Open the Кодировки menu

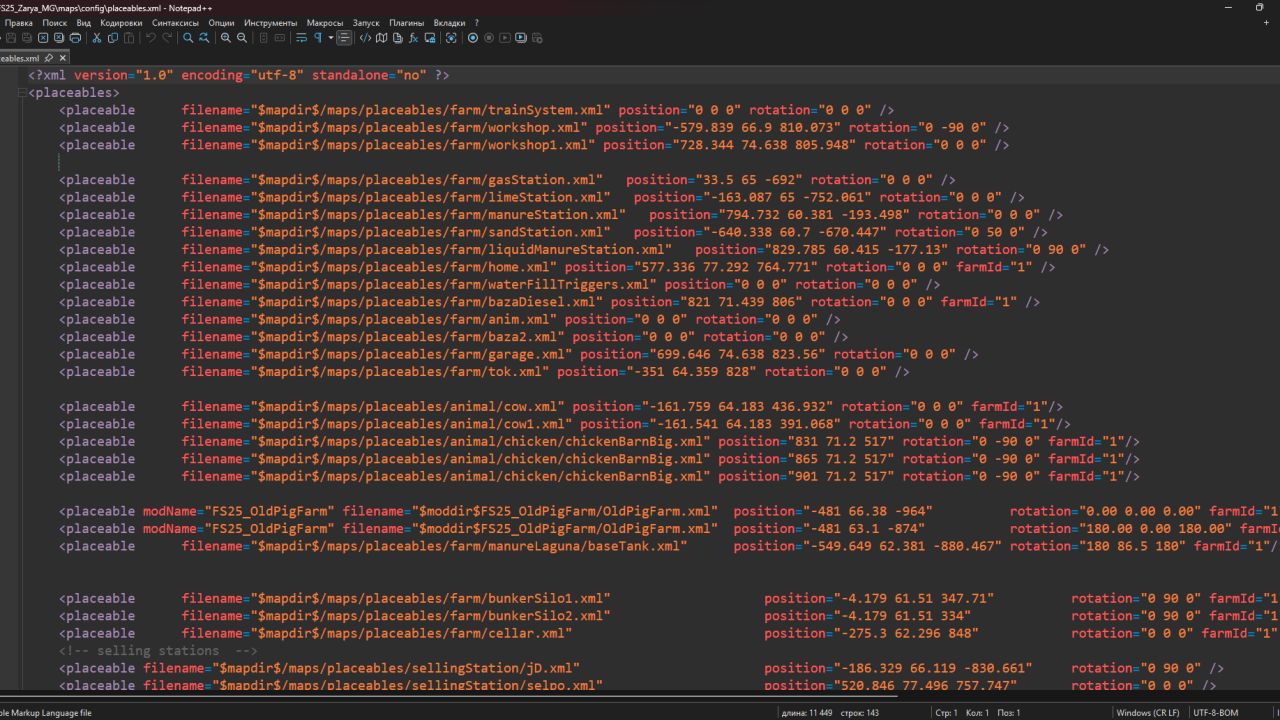pyautogui.click(x=121, y=22)
